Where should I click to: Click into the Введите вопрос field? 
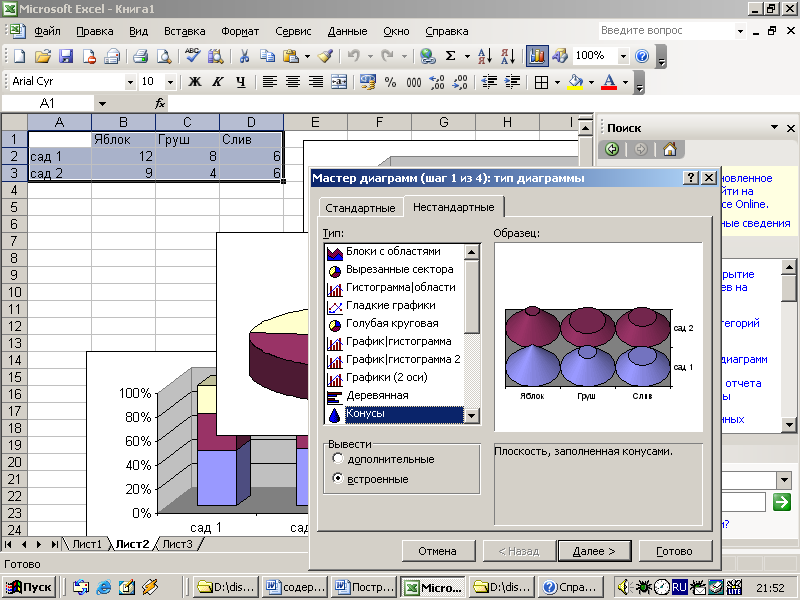[x=666, y=31]
